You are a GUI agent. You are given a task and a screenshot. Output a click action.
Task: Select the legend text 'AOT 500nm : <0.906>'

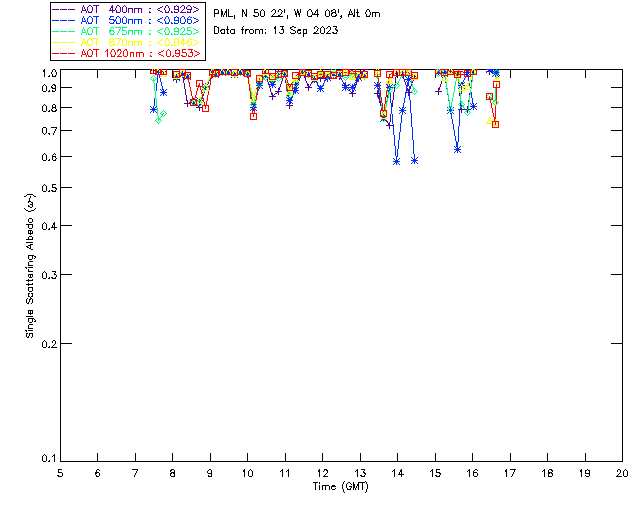140,20
